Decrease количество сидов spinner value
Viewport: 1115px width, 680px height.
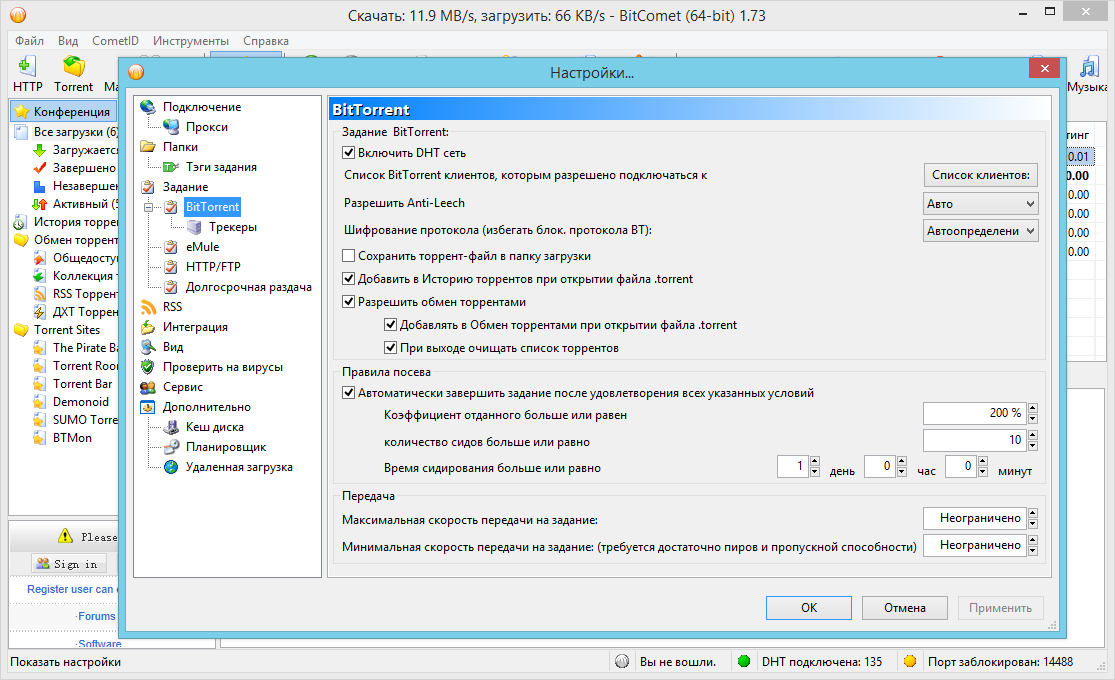1033,446
